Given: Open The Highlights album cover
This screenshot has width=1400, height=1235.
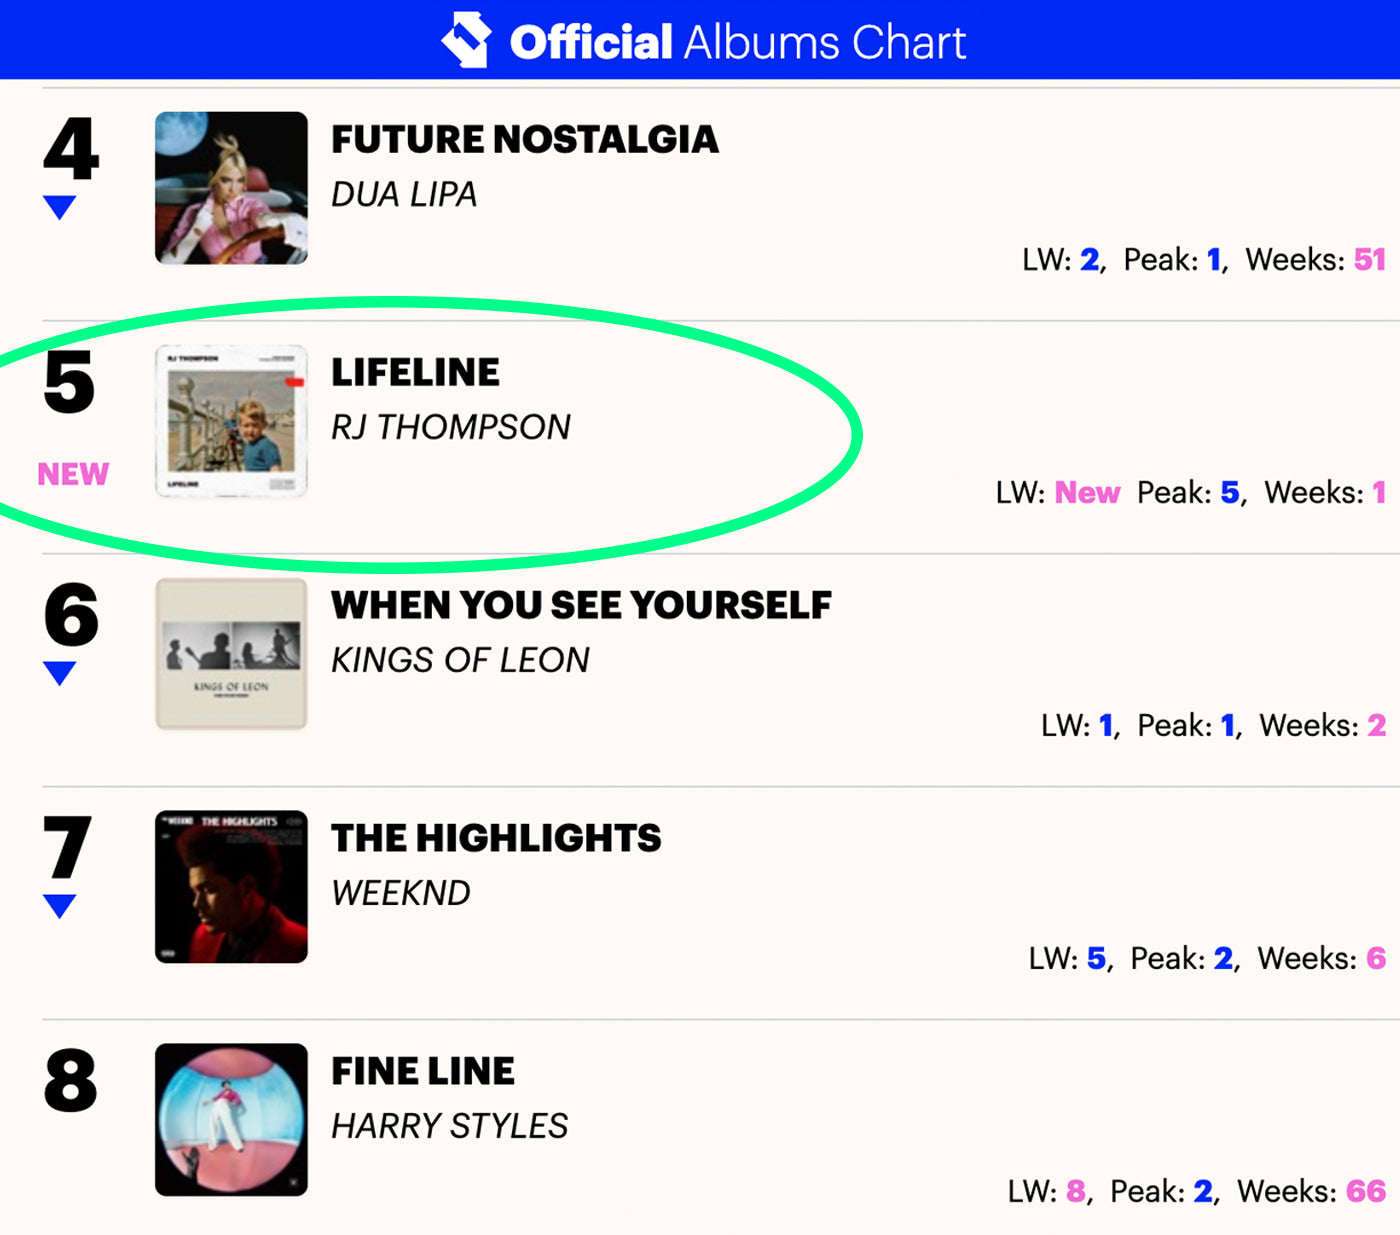Looking at the screenshot, I should pos(231,887).
